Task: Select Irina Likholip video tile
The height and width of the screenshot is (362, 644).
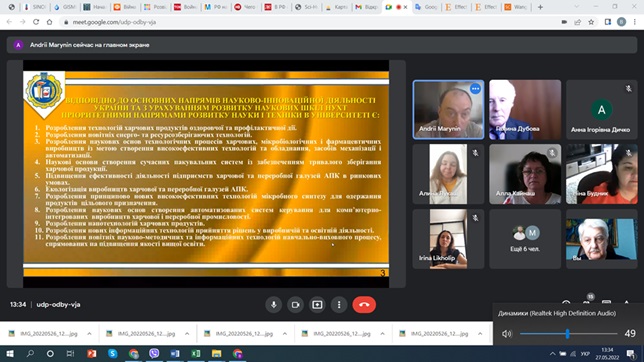Action: pos(448,239)
